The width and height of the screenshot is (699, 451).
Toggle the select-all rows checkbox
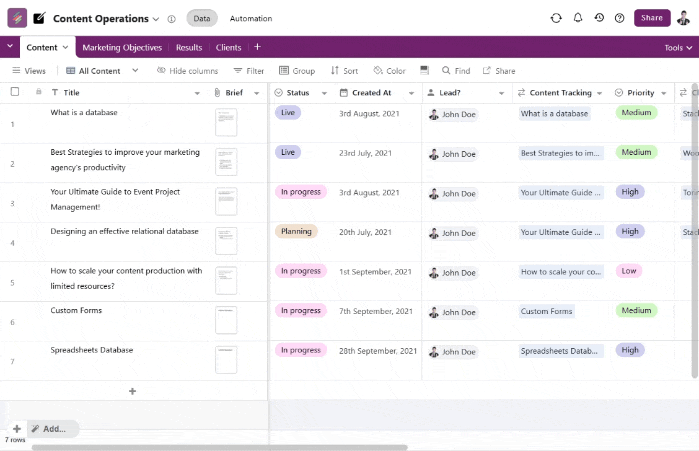(14, 92)
